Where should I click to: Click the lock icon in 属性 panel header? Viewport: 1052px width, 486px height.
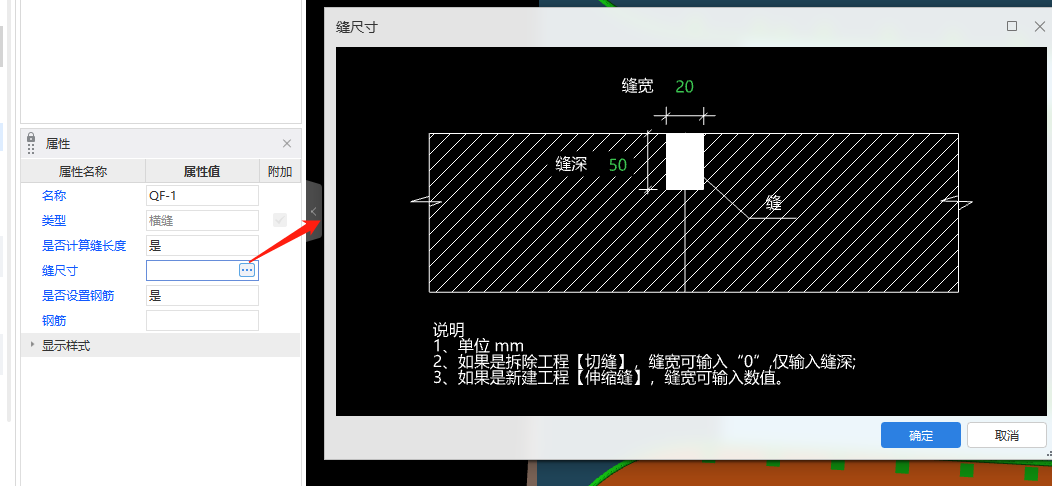coord(30,137)
